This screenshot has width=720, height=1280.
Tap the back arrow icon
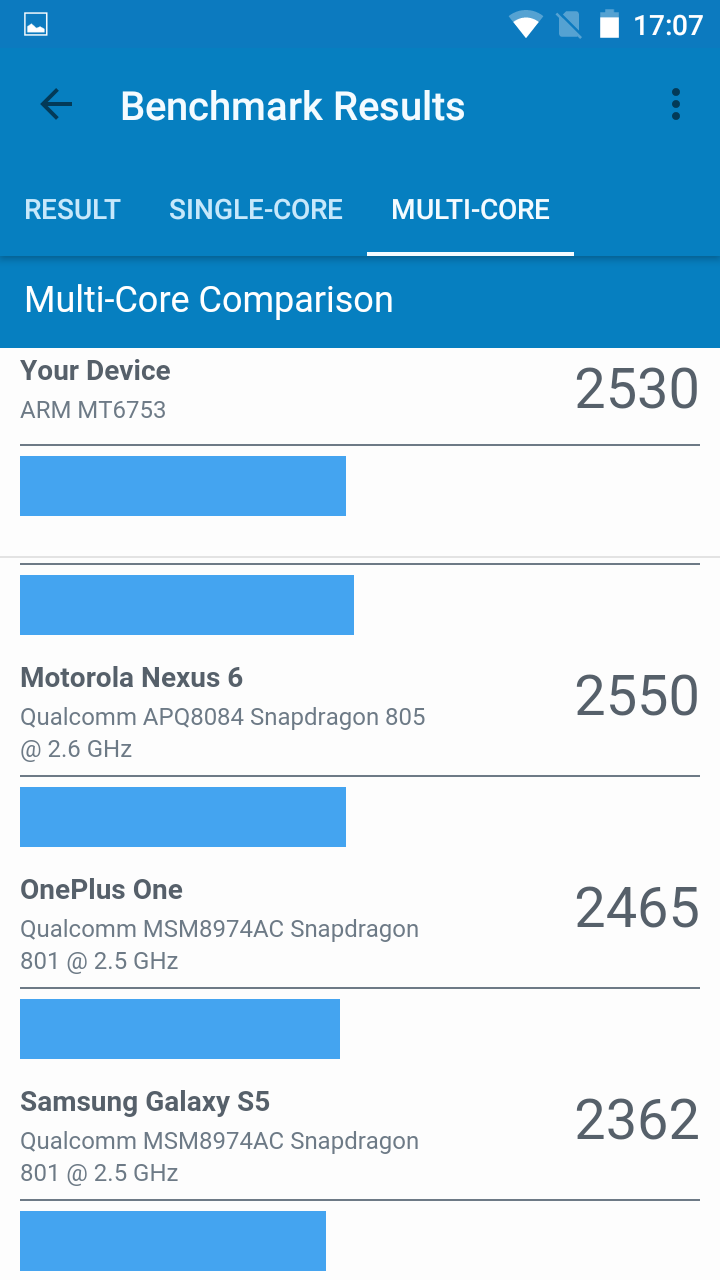click(56, 105)
